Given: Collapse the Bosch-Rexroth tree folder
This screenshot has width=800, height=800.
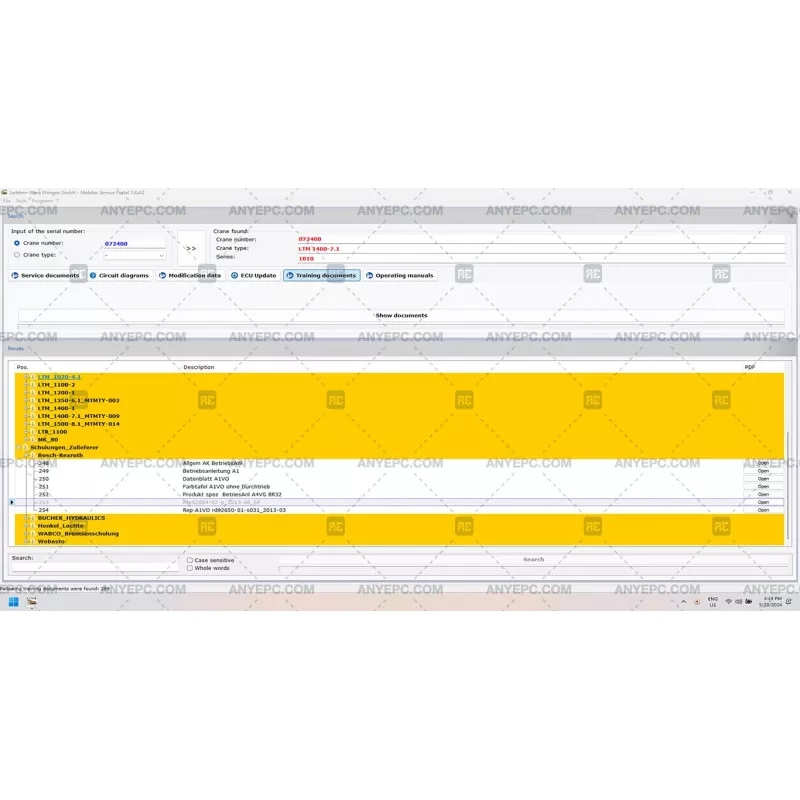Looking at the screenshot, I should 26,455.
